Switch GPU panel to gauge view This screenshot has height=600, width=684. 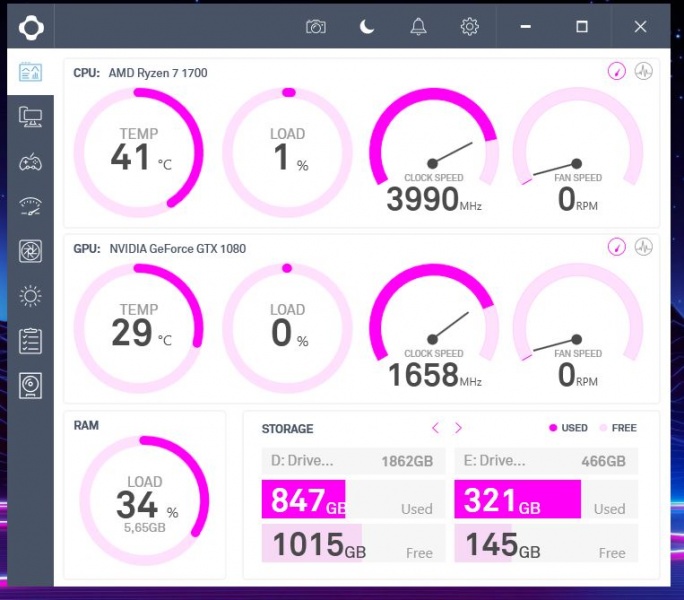click(616, 247)
